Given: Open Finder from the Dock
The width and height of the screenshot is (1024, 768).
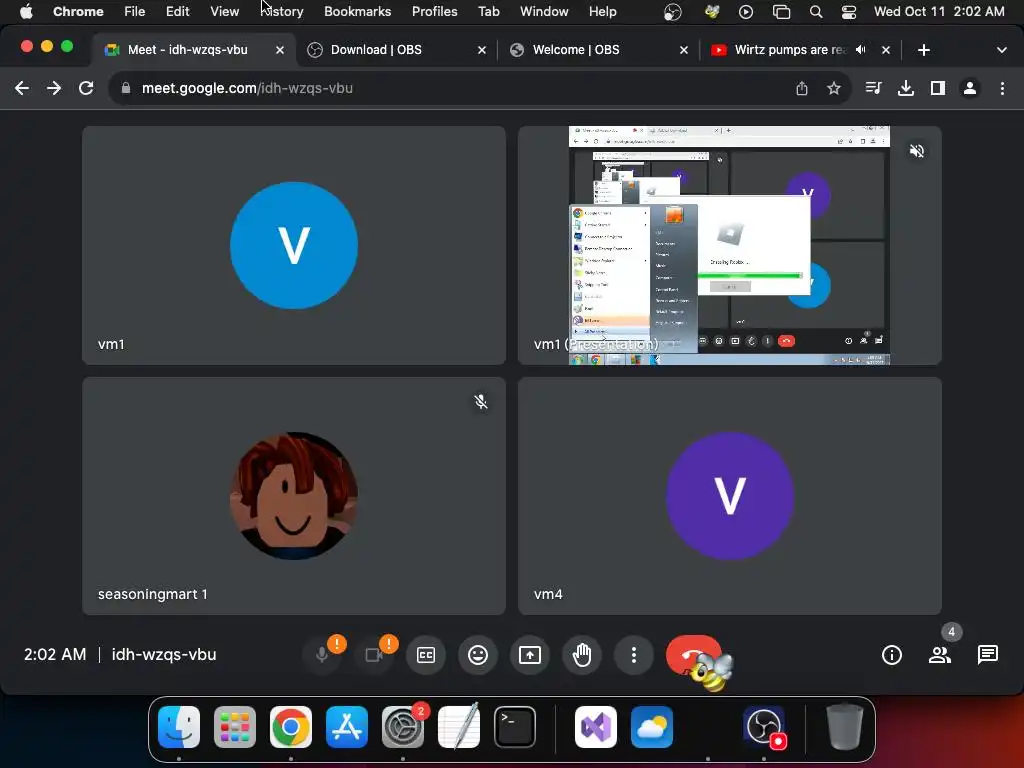Looking at the screenshot, I should [x=179, y=727].
